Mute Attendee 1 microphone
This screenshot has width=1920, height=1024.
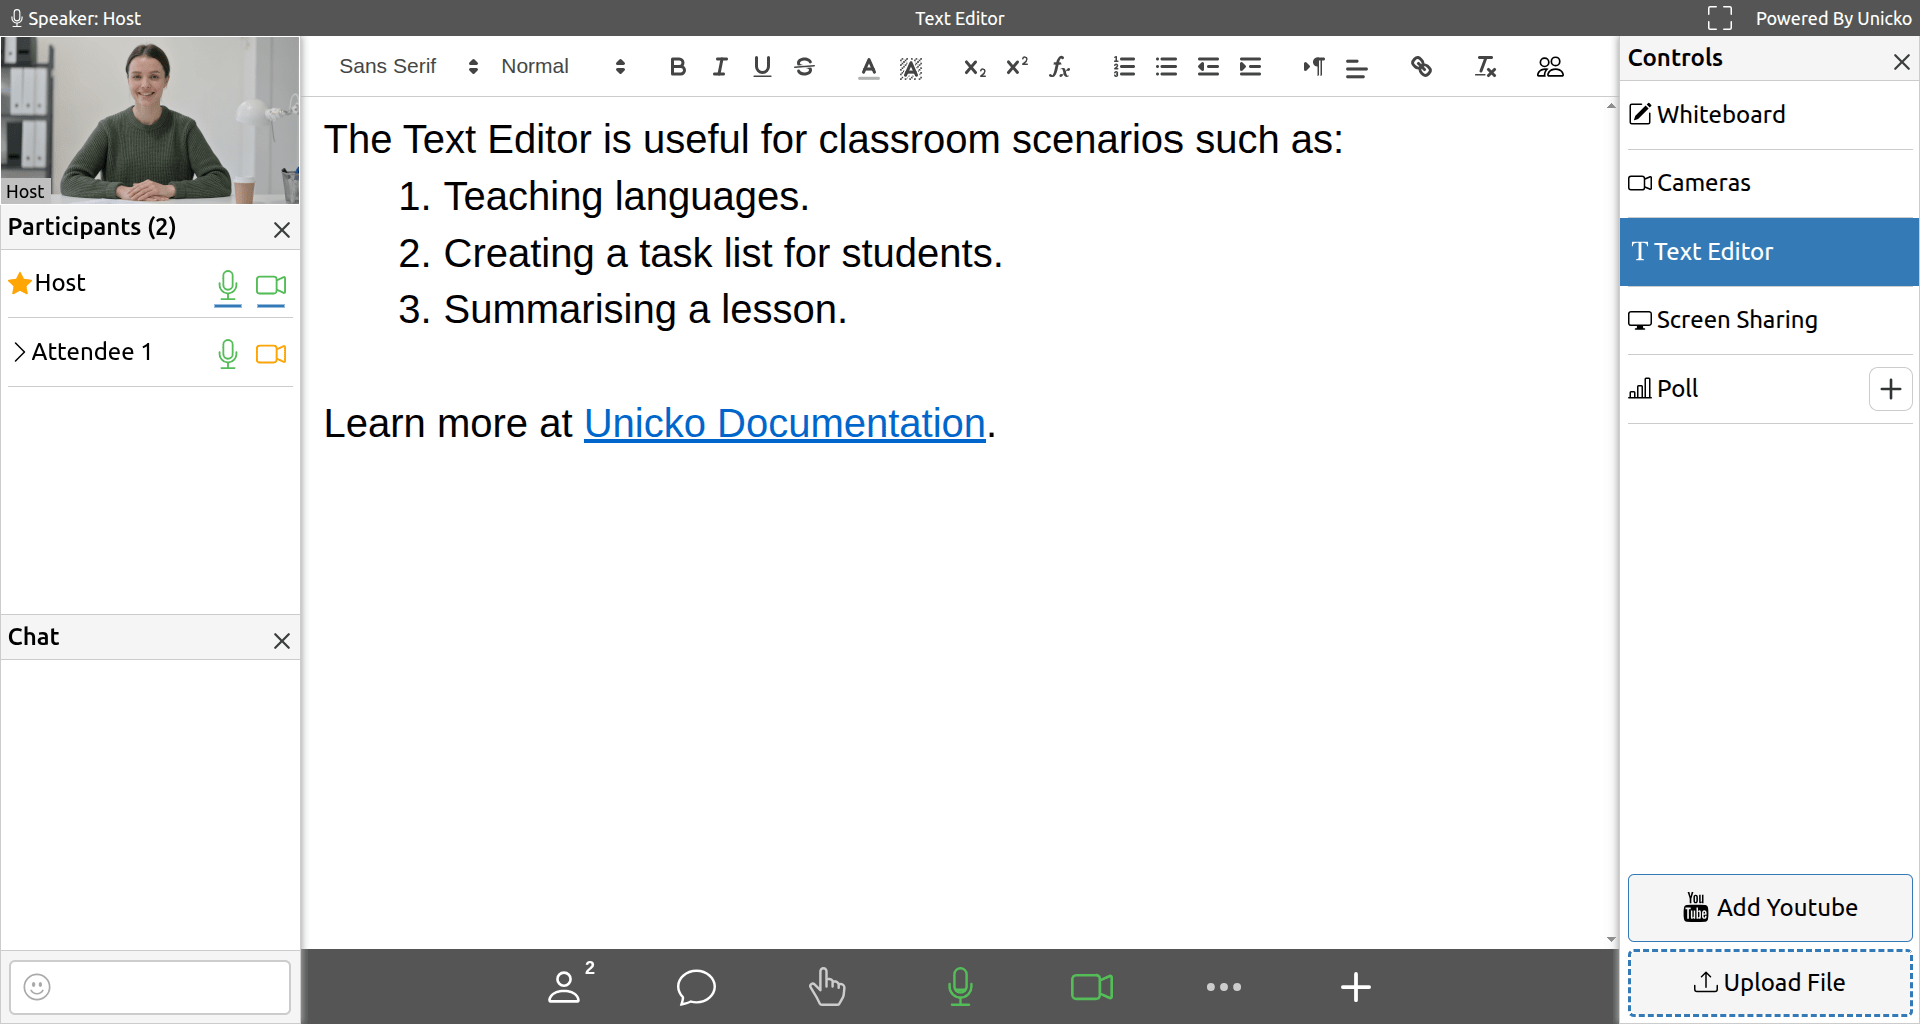coord(228,354)
